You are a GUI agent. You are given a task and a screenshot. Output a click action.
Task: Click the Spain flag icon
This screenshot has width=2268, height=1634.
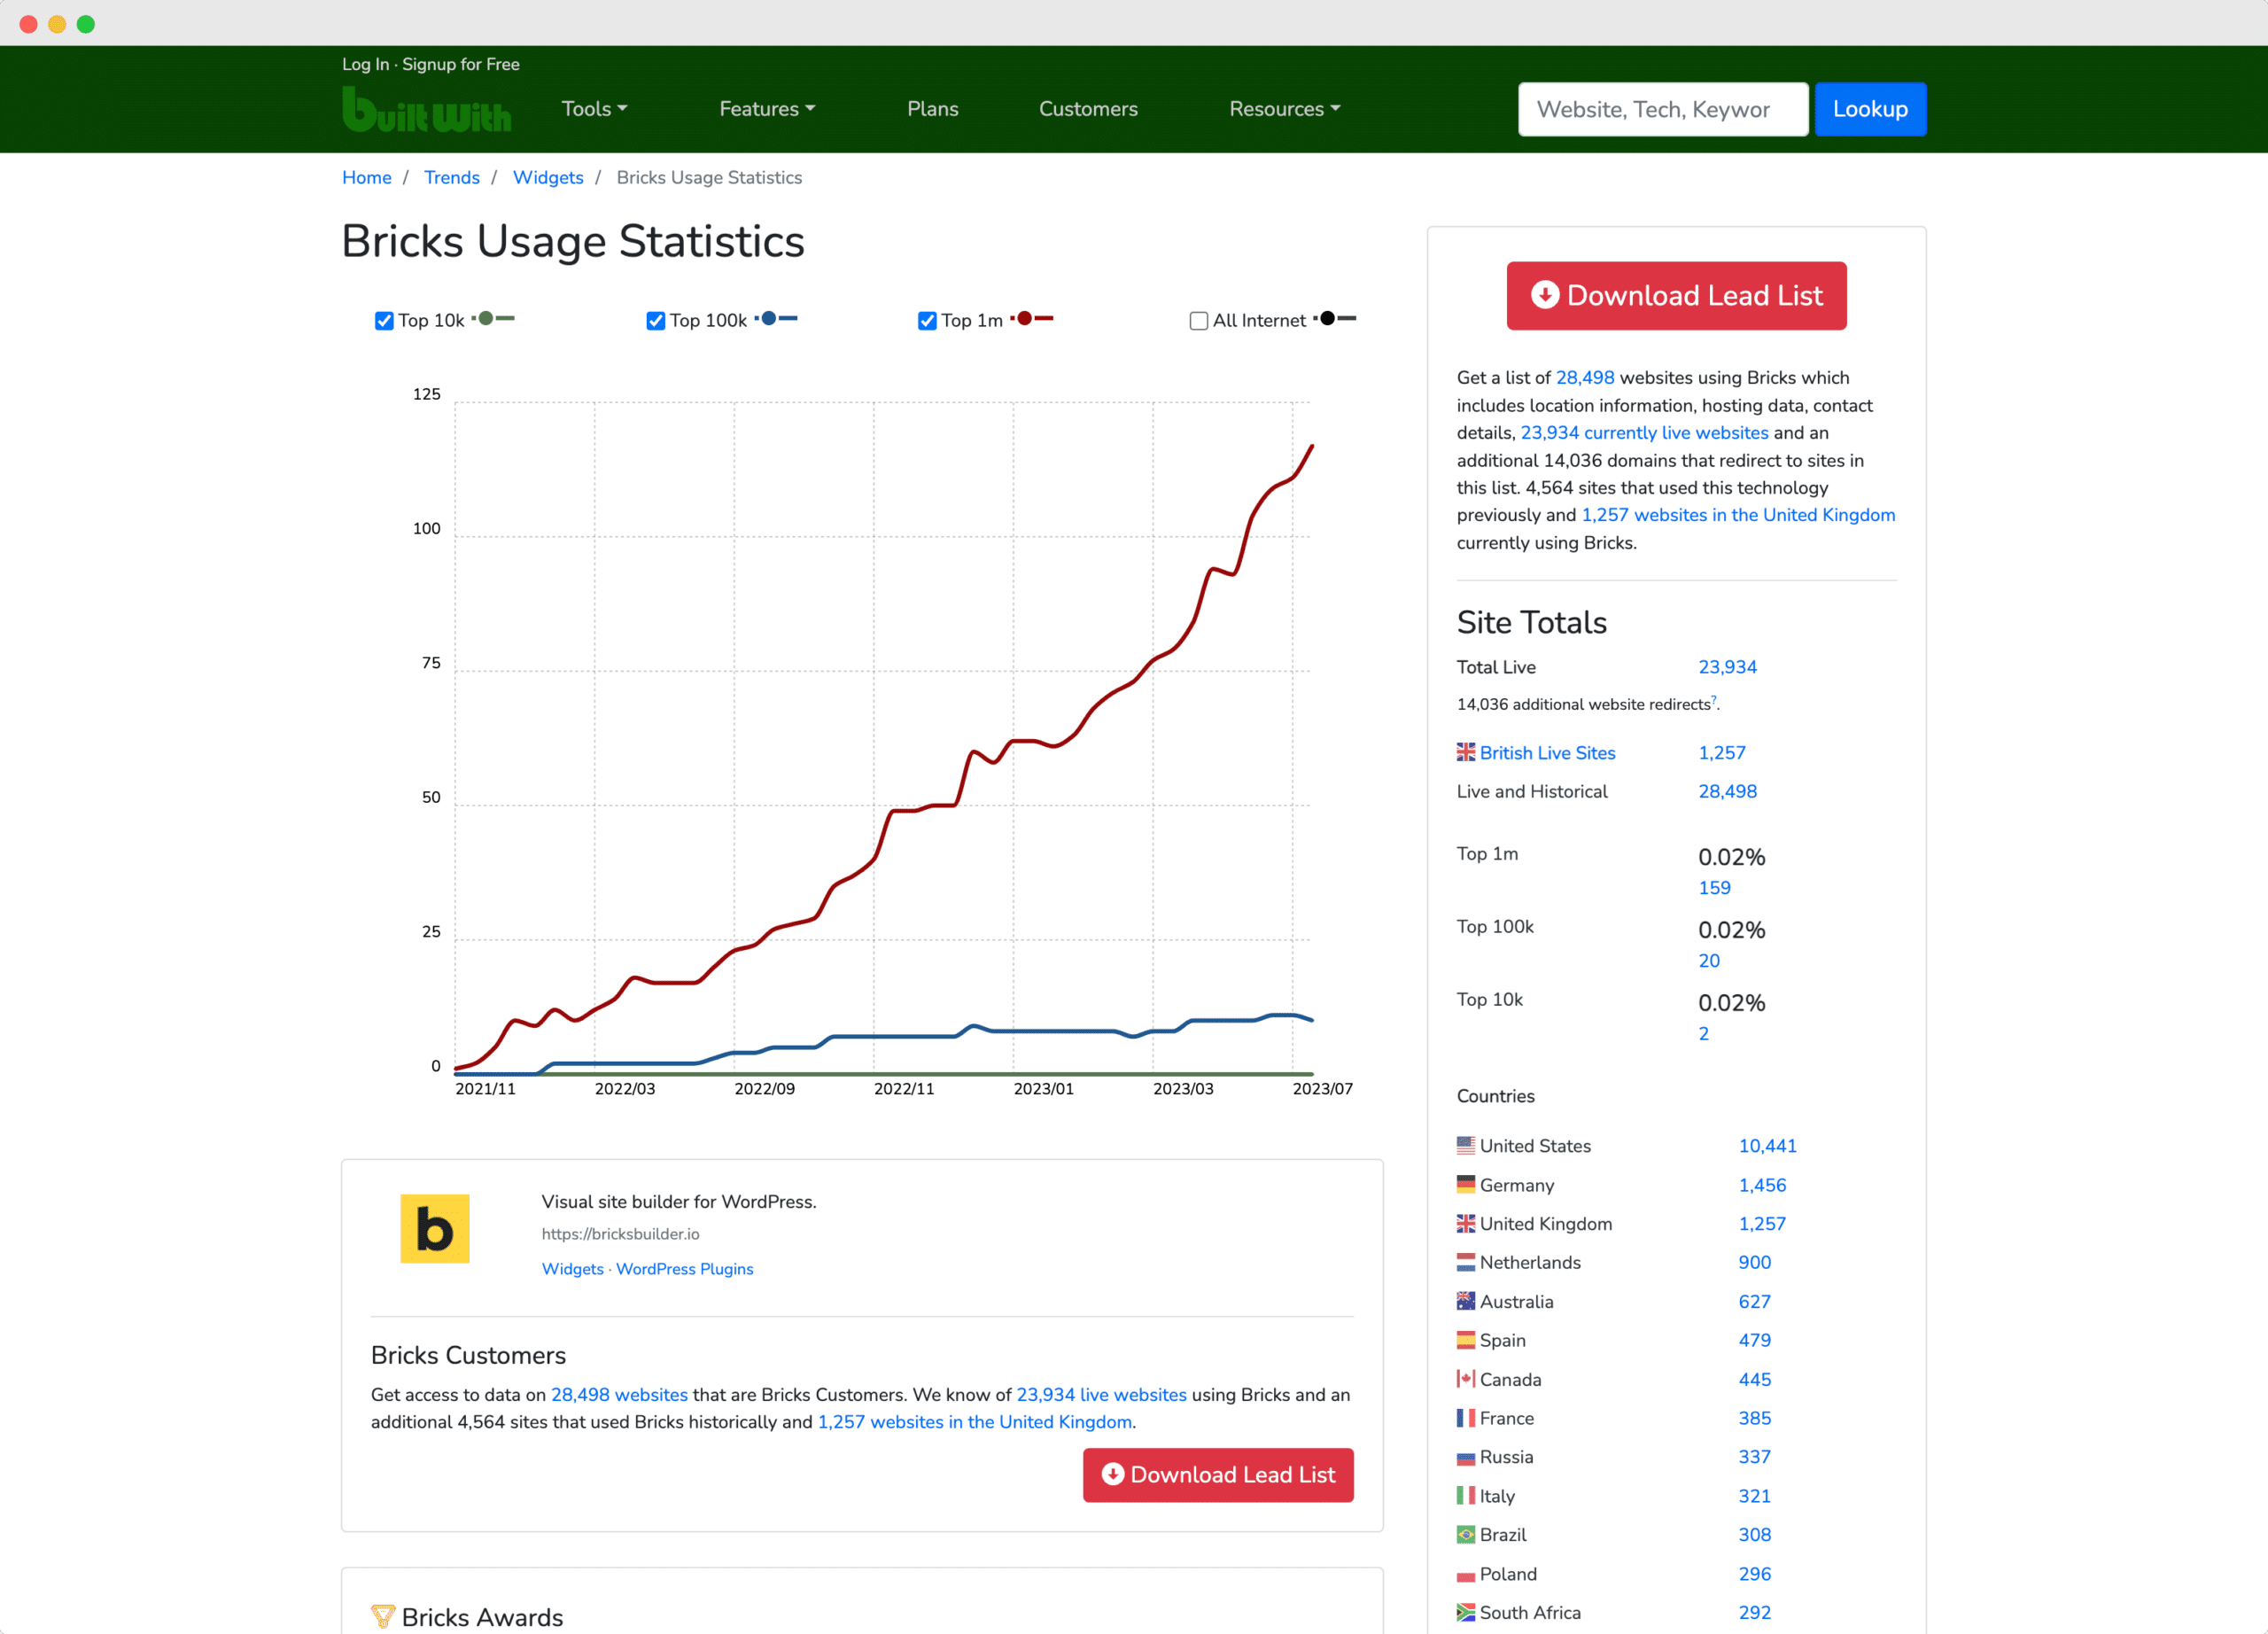pyautogui.click(x=1465, y=1340)
